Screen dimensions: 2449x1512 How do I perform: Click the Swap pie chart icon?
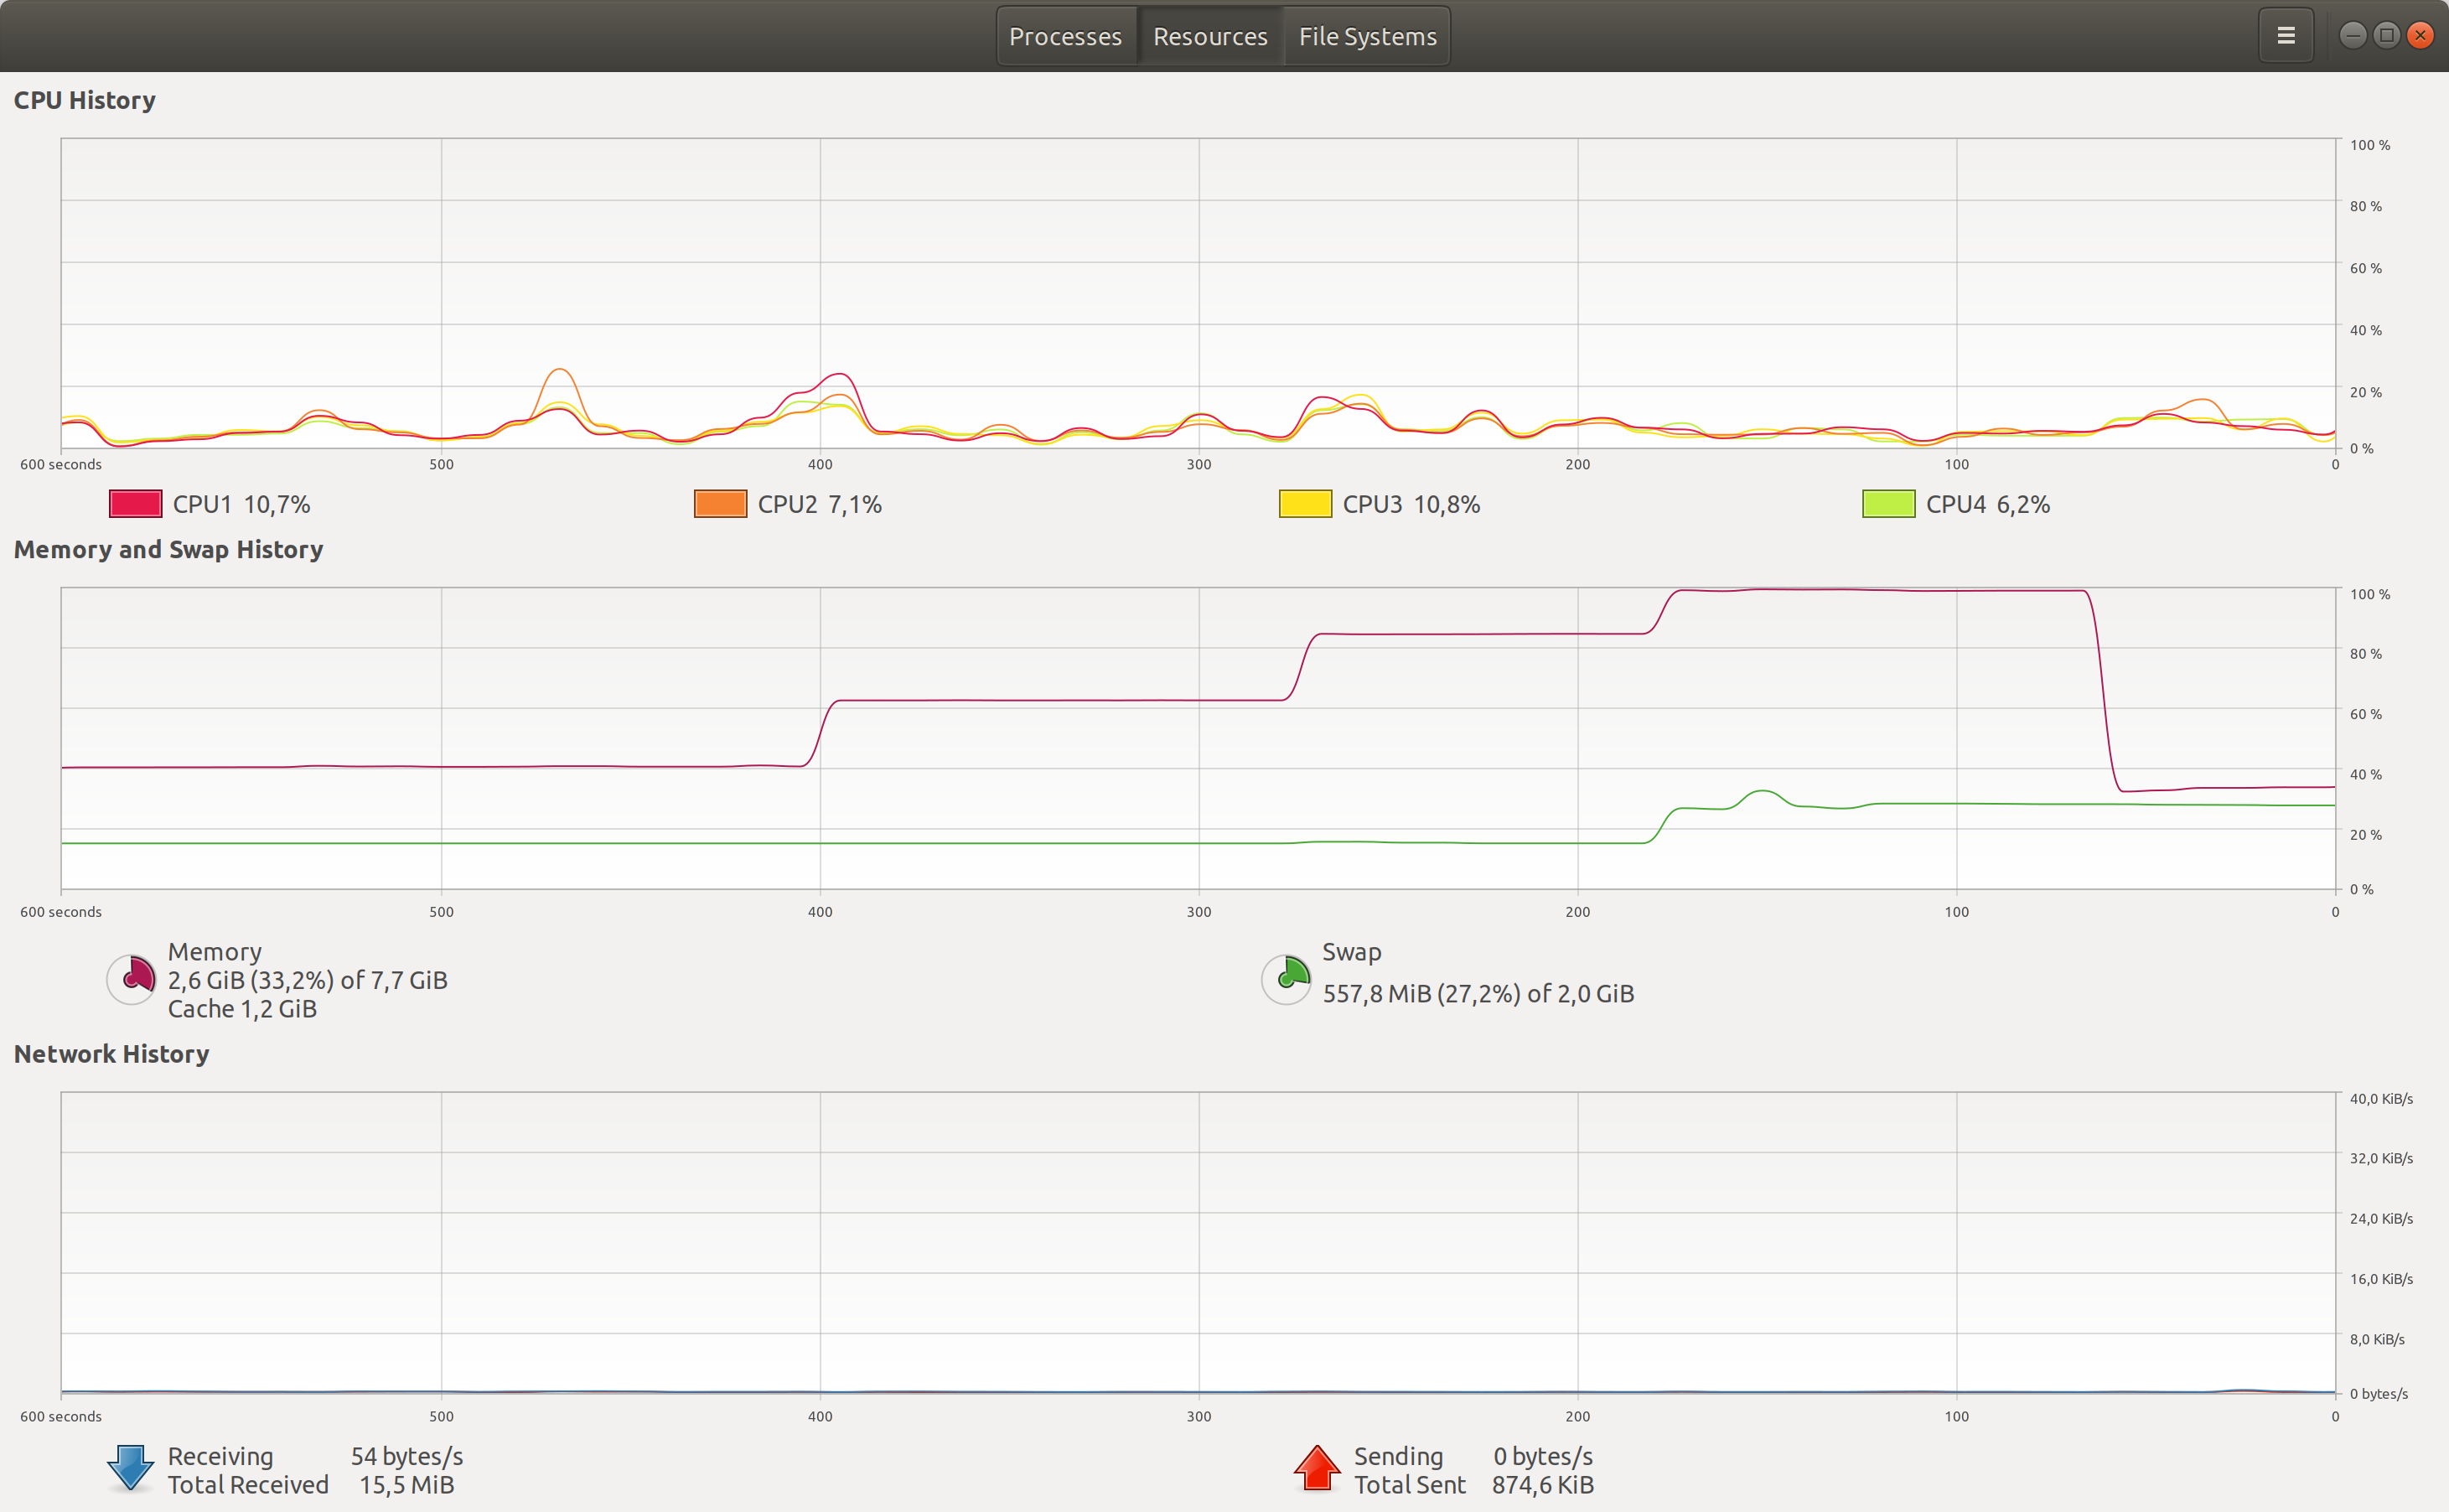click(1286, 979)
